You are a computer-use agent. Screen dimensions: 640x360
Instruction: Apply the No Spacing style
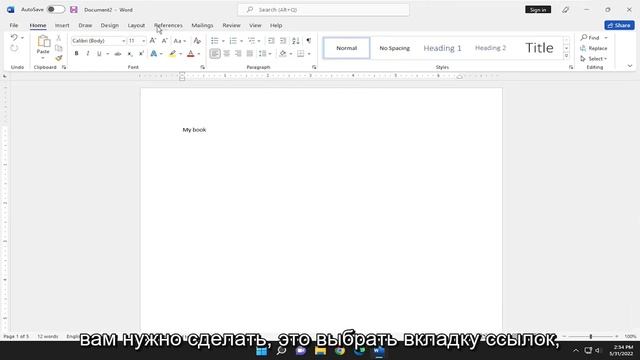coord(395,48)
